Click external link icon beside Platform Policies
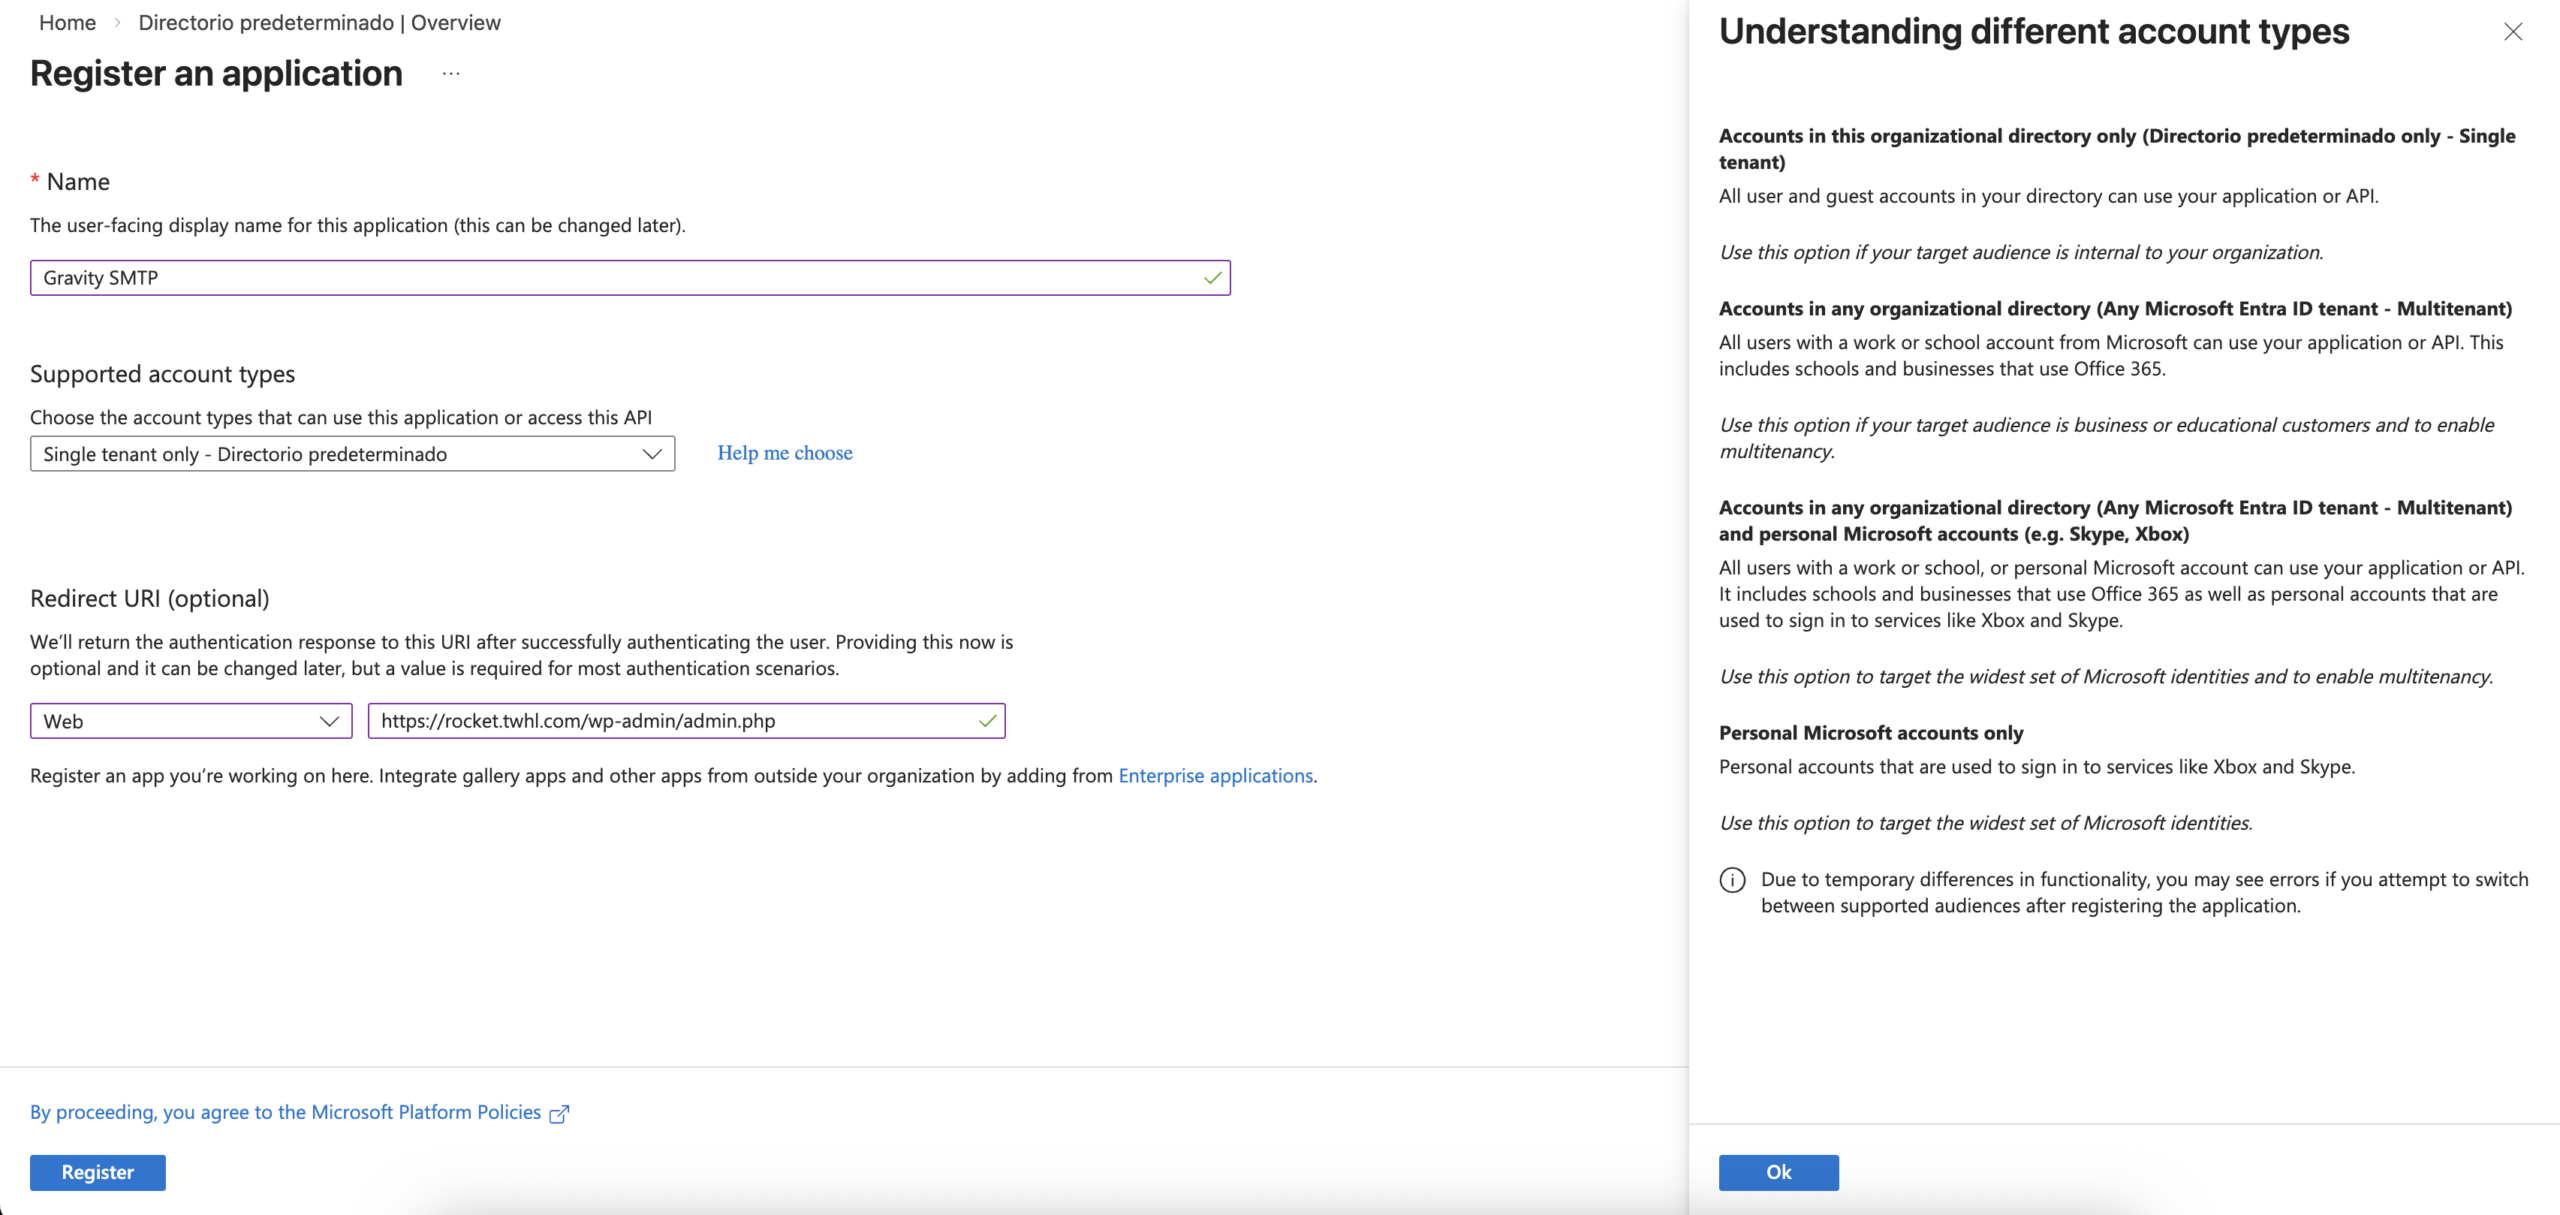The height and width of the screenshot is (1215, 2560). [560, 1114]
